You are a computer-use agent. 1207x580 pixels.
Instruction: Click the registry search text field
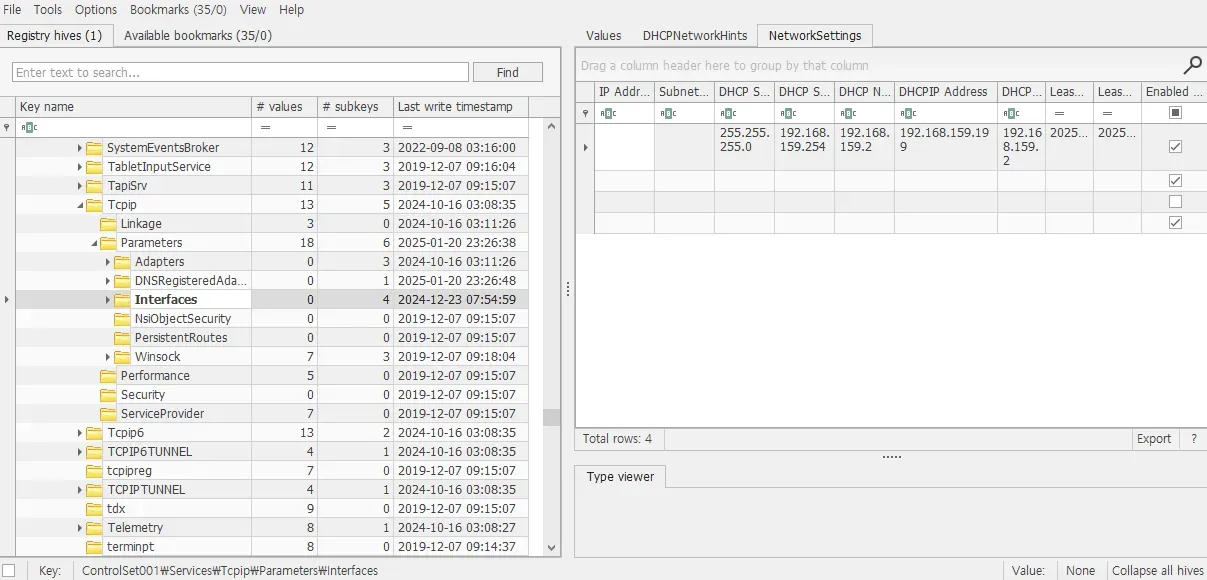coord(240,72)
